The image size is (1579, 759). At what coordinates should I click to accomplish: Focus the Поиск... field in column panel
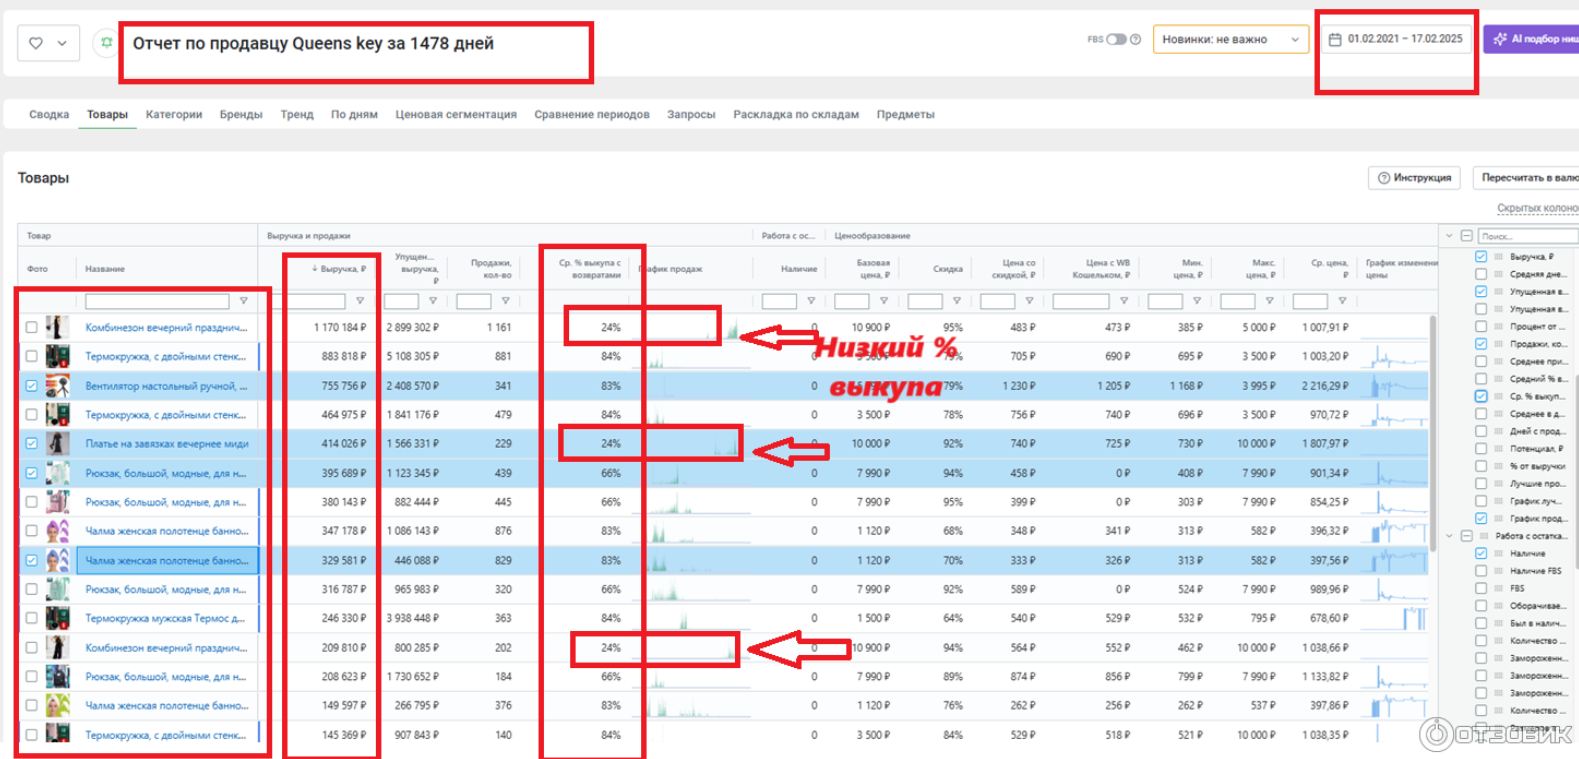[1527, 236]
